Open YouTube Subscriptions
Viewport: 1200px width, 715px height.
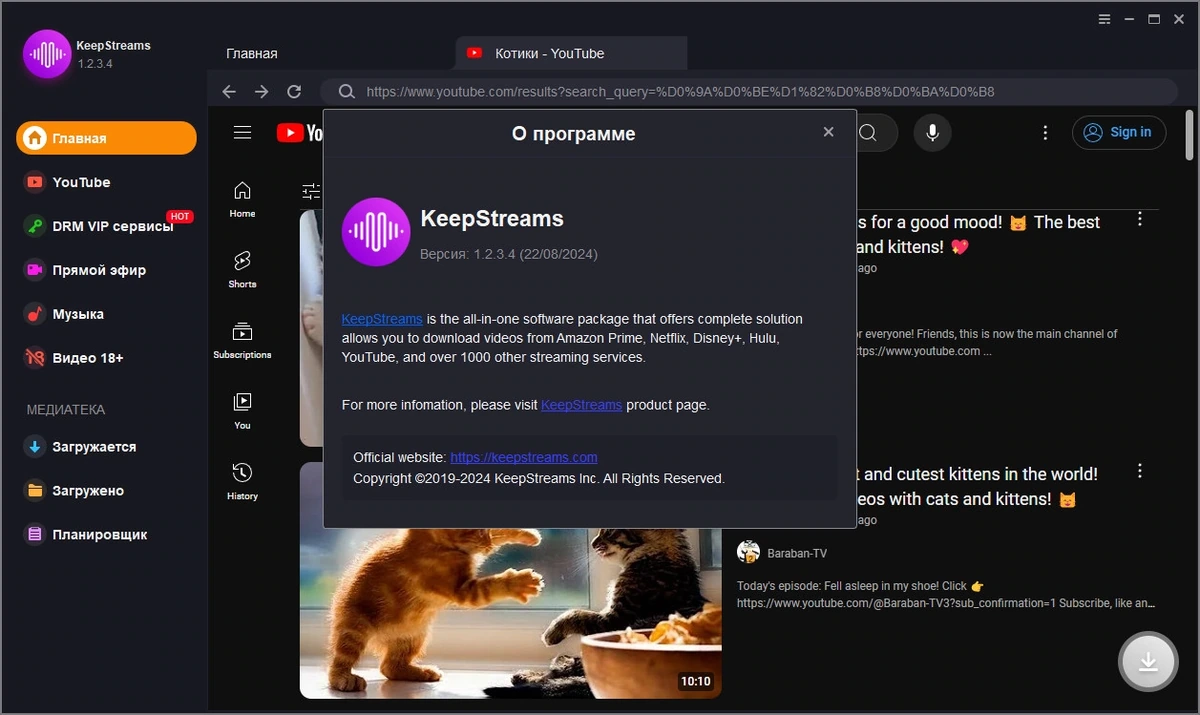pyautogui.click(x=242, y=341)
